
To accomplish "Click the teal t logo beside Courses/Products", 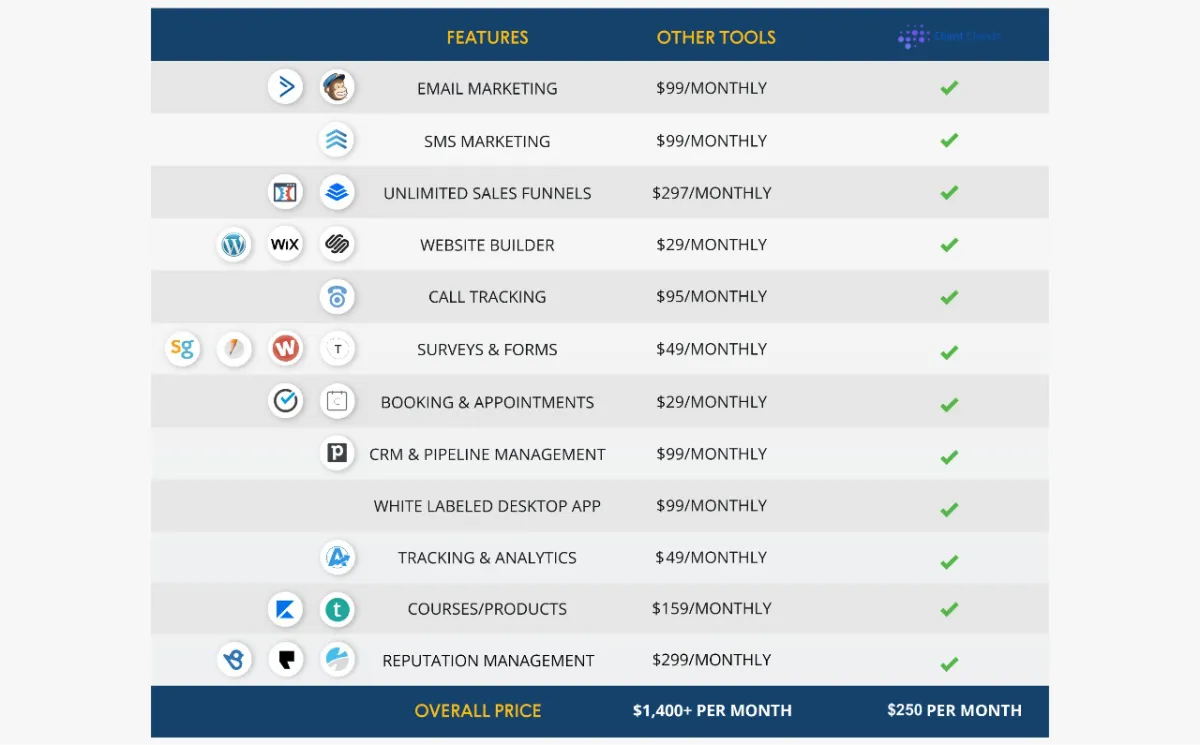I will (x=338, y=609).
